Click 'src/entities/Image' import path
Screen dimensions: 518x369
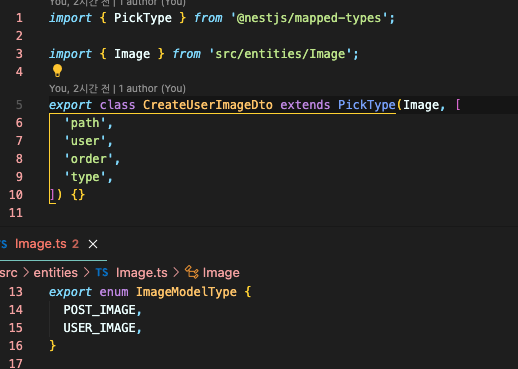[280, 54]
